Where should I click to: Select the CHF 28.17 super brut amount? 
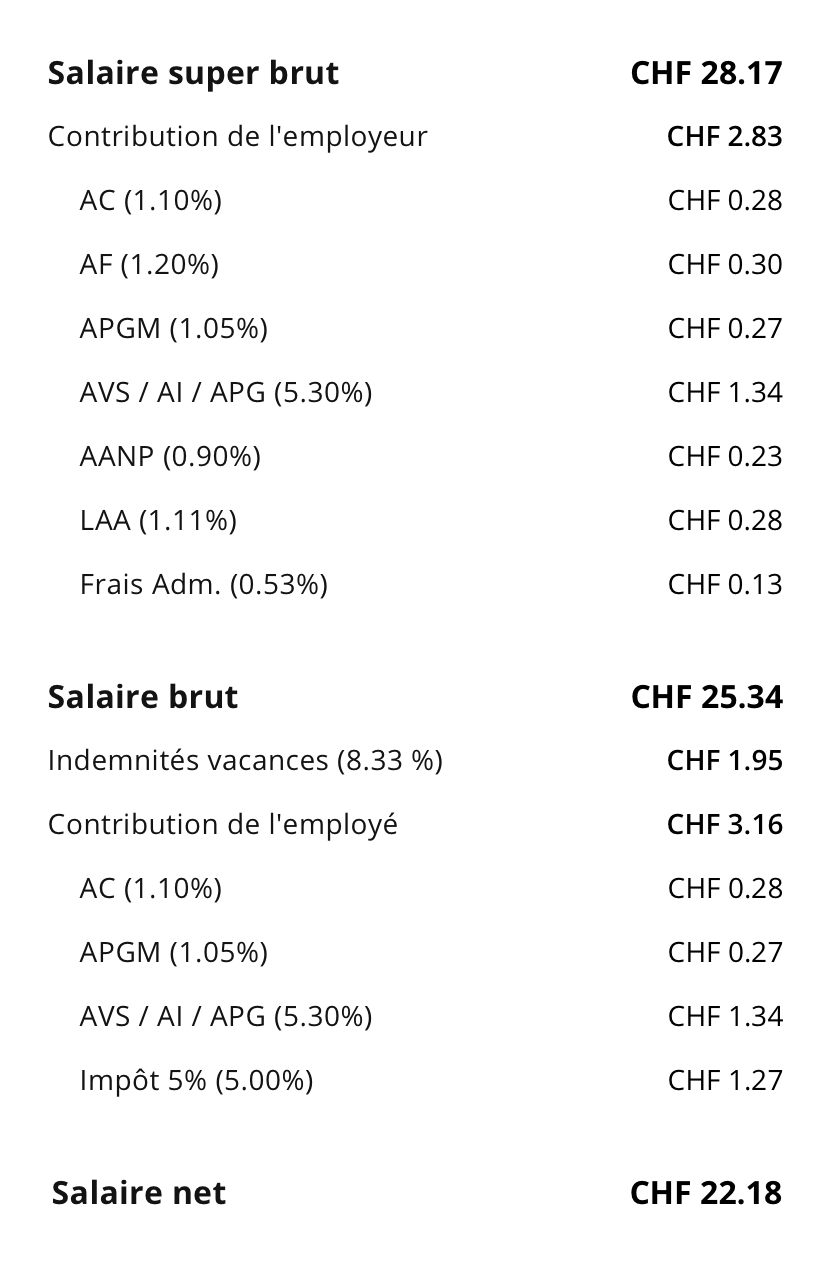click(706, 73)
